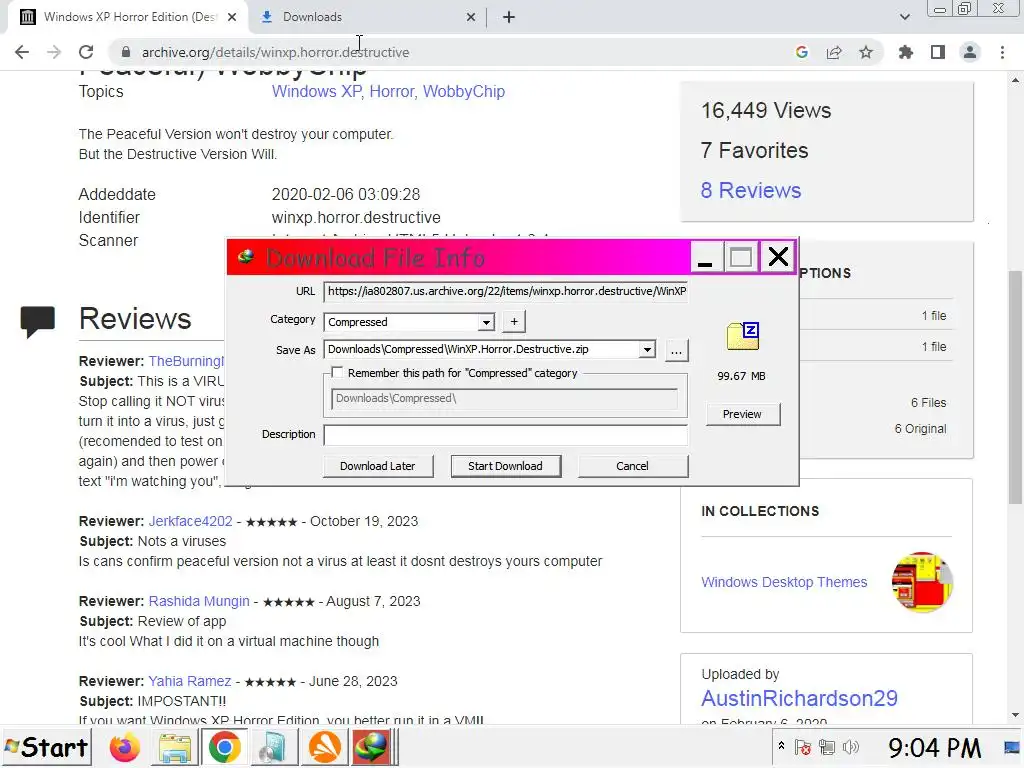Click the 9:04 PM clock
1024x768 pixels.
click(935, 748)
